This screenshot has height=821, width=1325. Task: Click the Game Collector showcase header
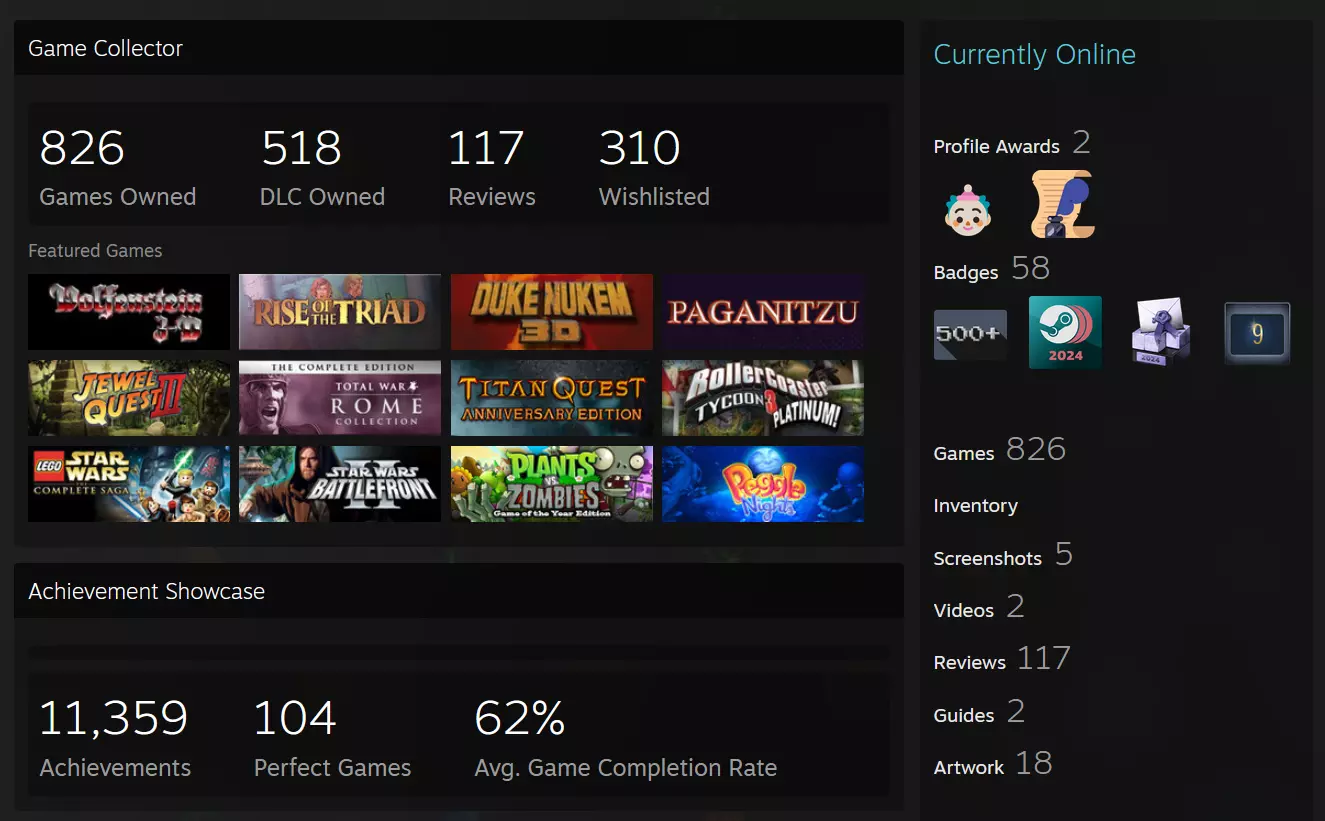tap(458, 48)
